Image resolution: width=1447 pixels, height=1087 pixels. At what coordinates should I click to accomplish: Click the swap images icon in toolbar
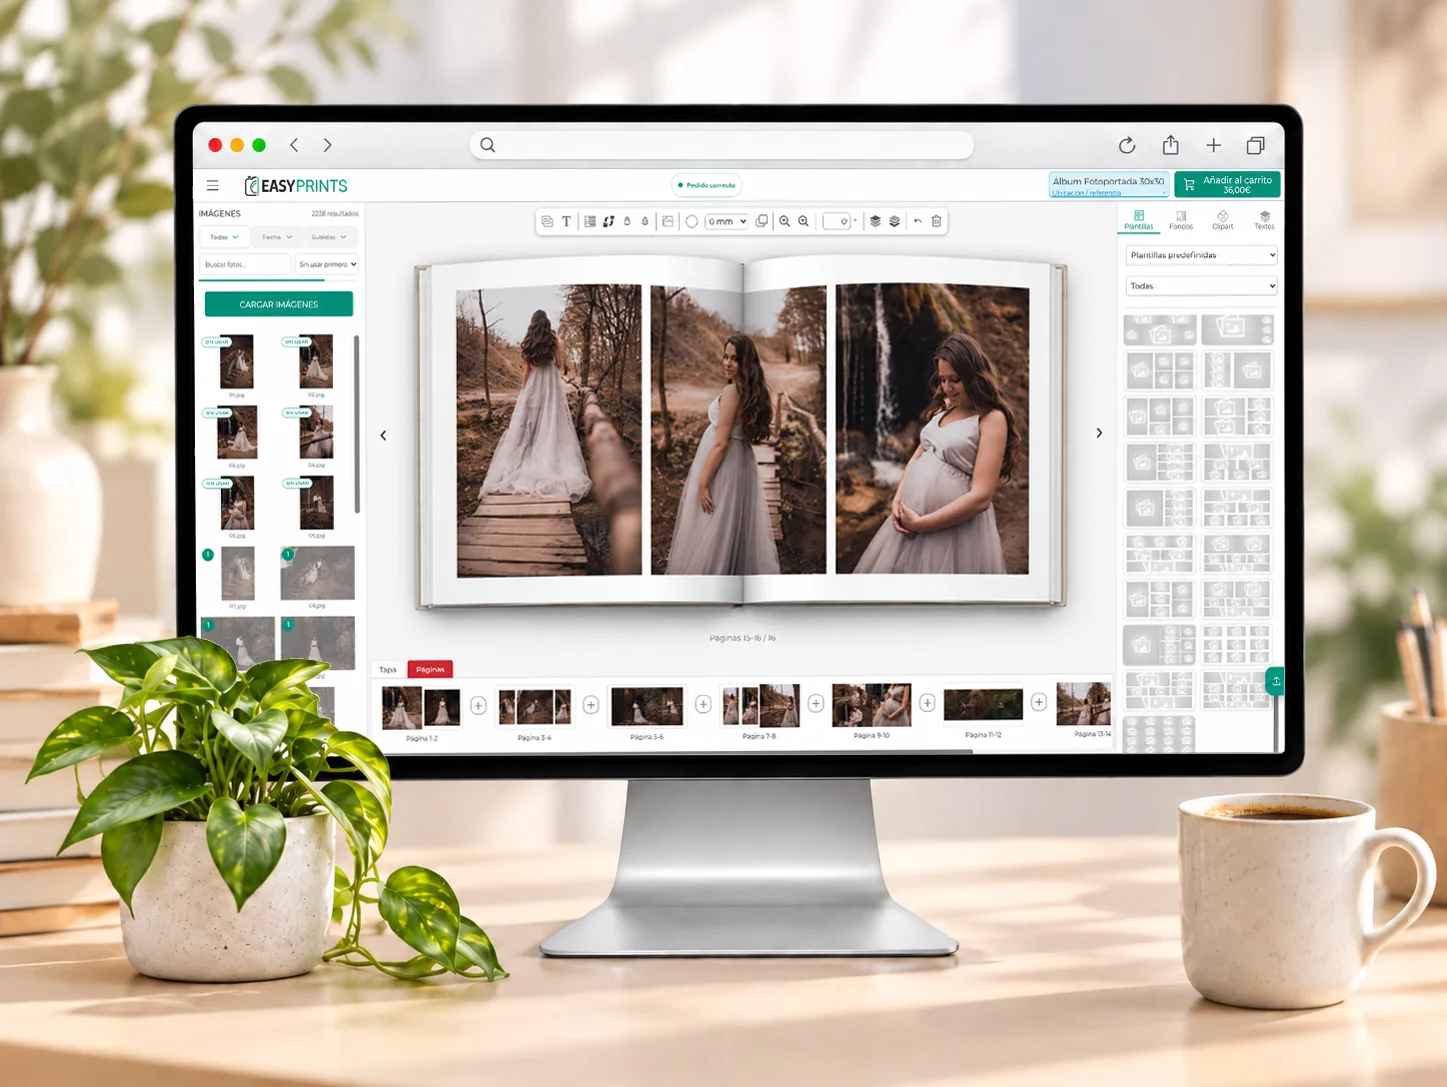pos(608,221)
